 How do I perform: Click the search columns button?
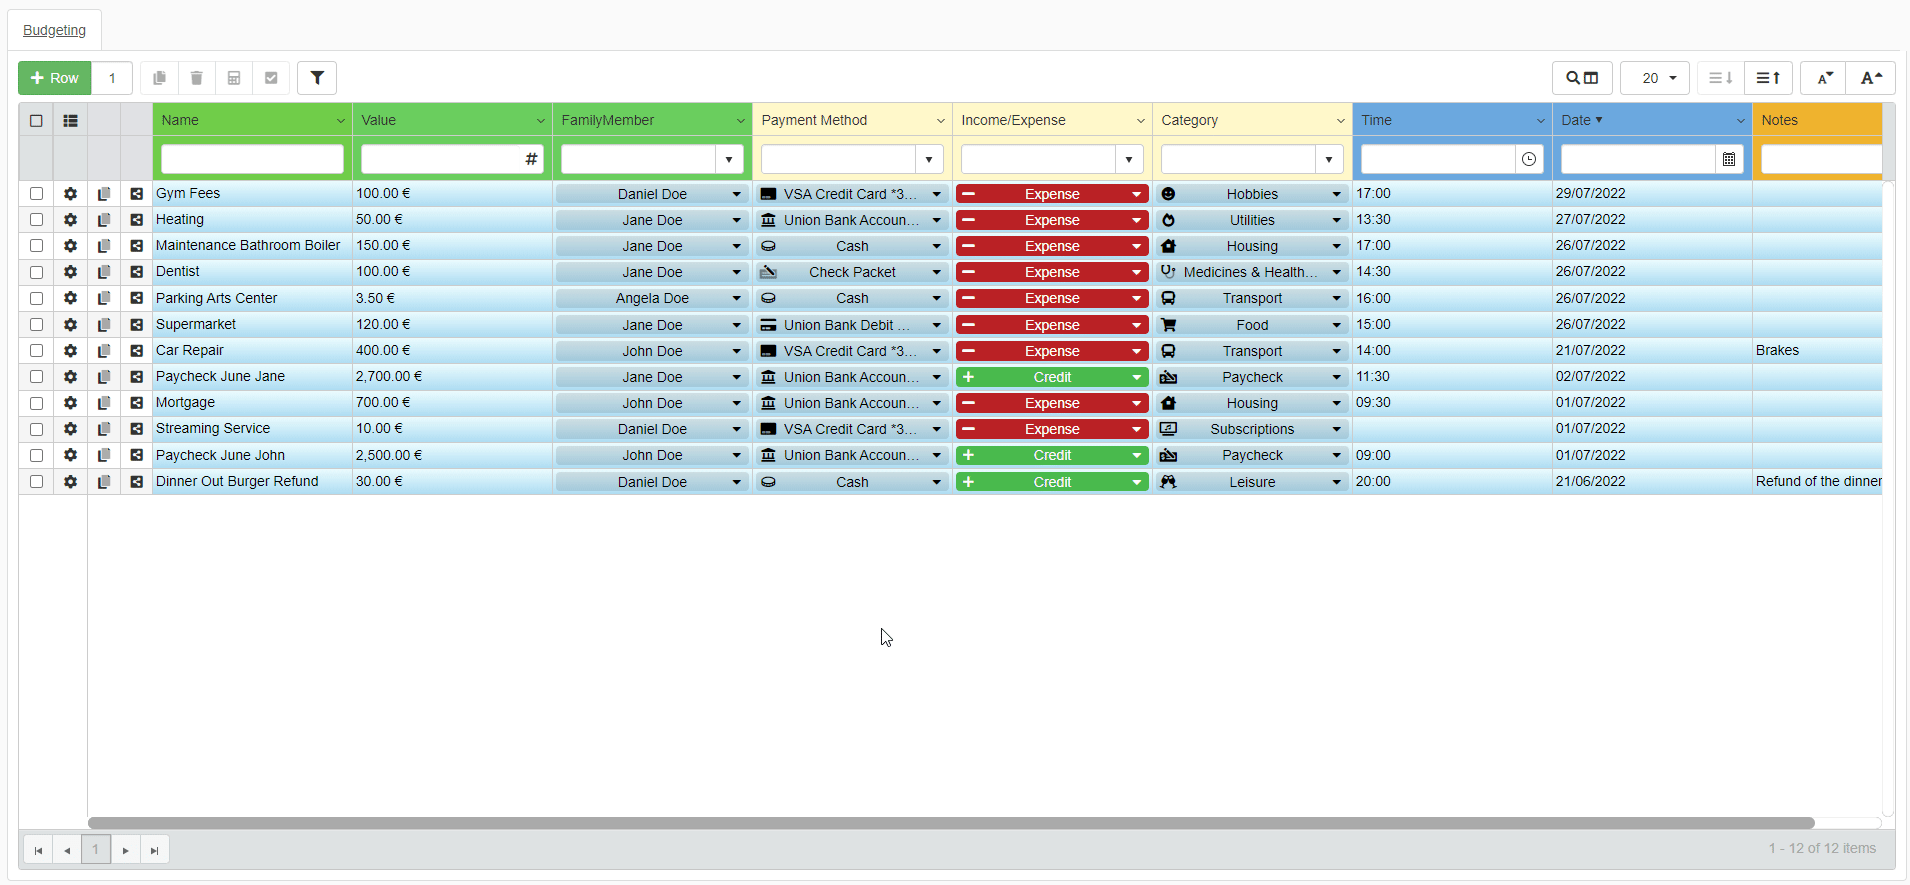pyautogui.click(x=1581, y=78)
